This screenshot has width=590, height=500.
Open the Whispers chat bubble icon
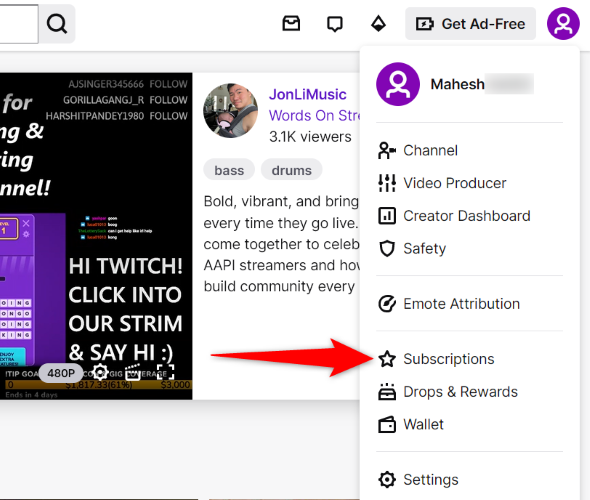click(335, 24)
